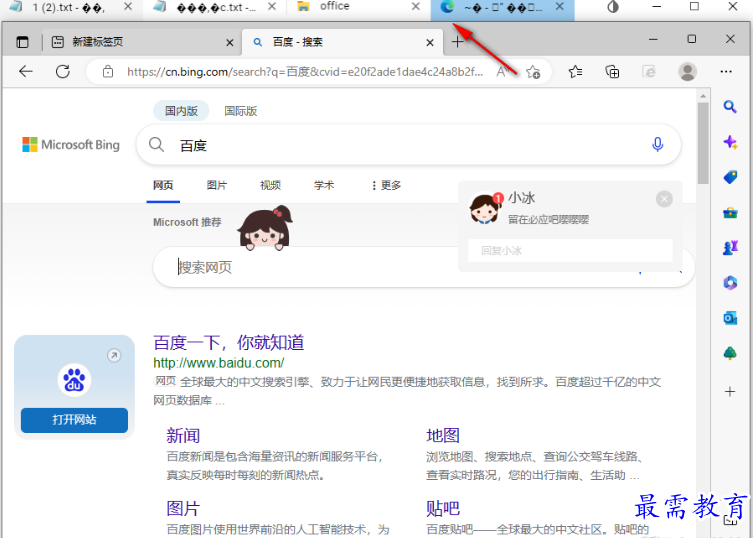Open the 图片 results tab
This screenshot has height=538, width=756.
[216, 185]
